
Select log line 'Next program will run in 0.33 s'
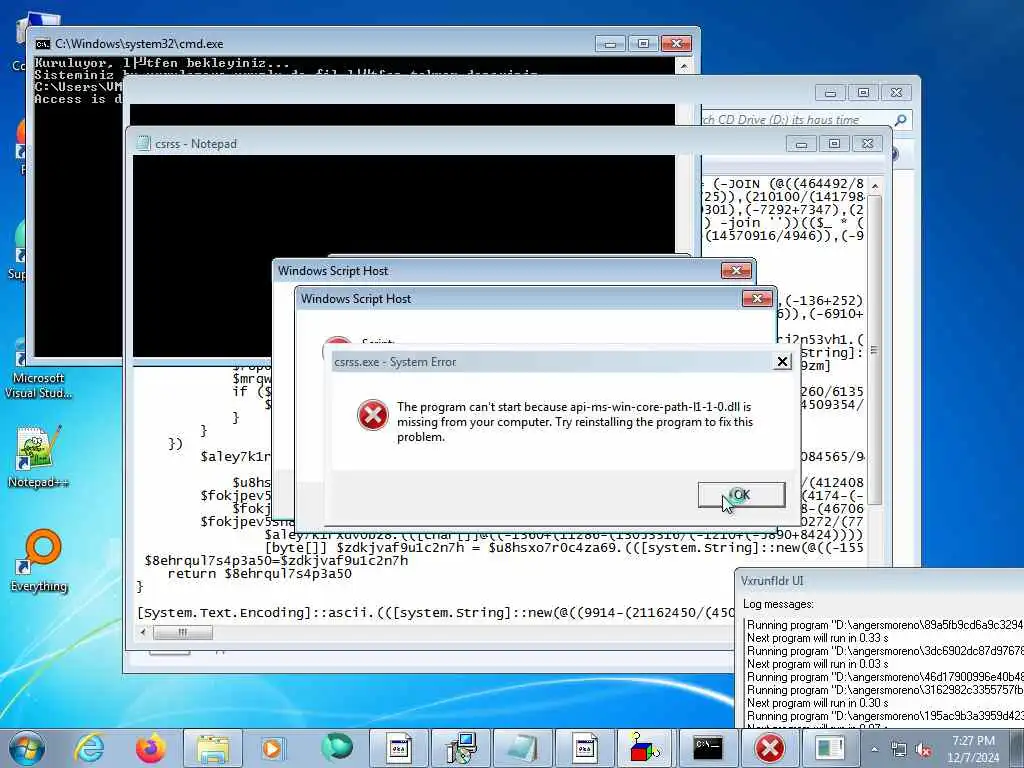coord(818,637)
